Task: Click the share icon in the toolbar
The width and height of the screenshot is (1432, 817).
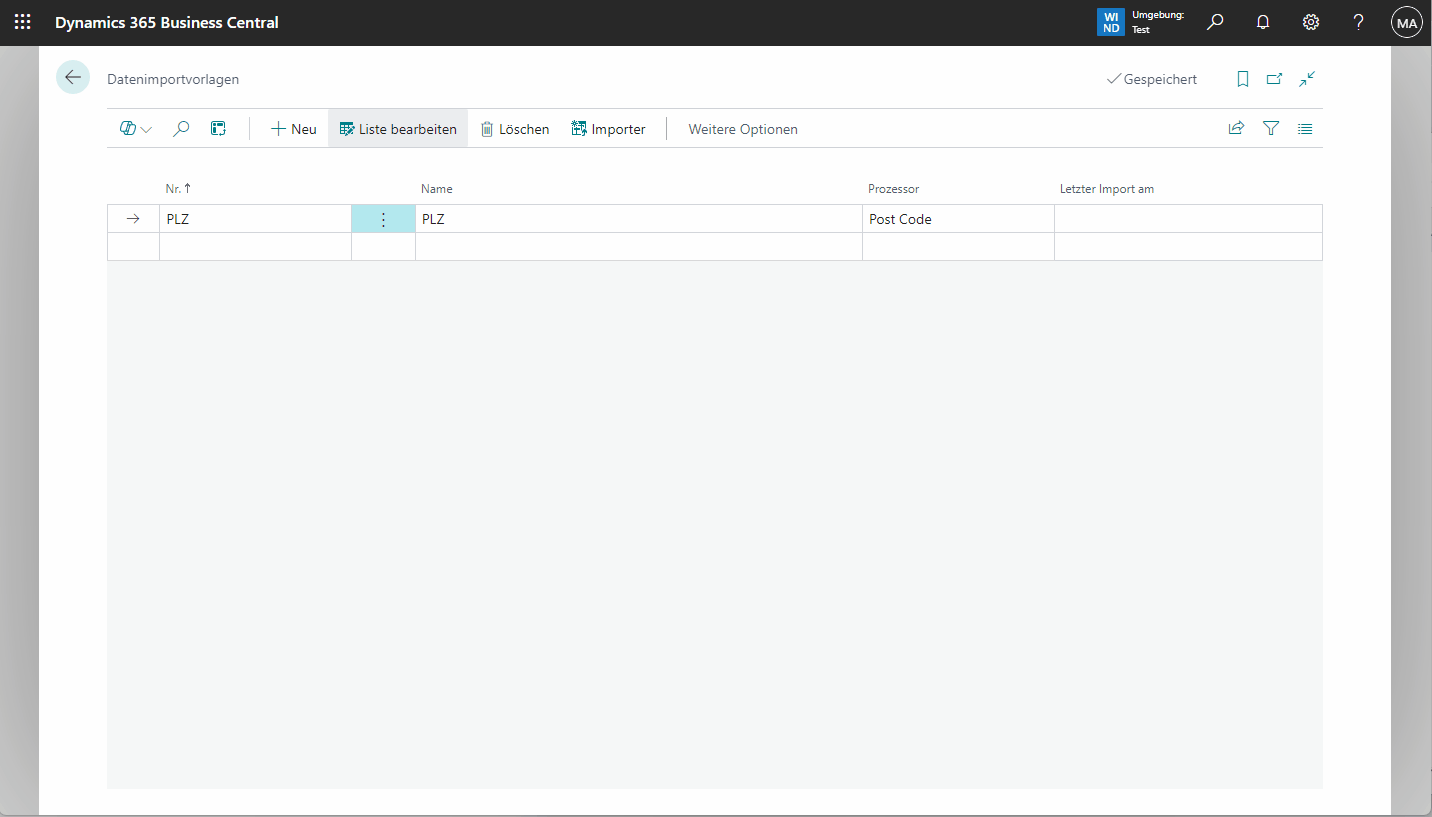Action: (1236, 128)
